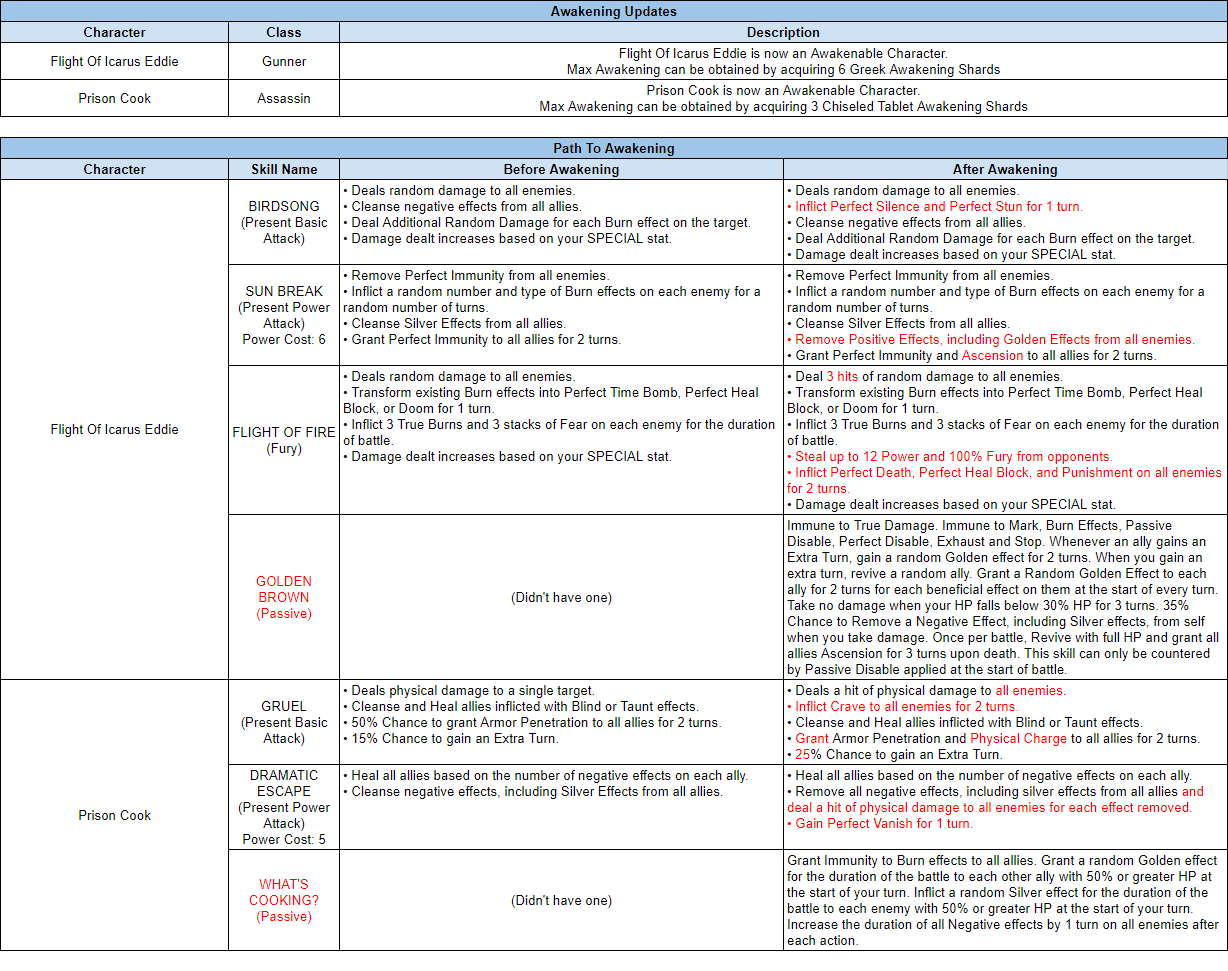The width and height of the screenshot is (1228, 971).
Task: Select the Assassin class cell
Action: pos(284,98)
